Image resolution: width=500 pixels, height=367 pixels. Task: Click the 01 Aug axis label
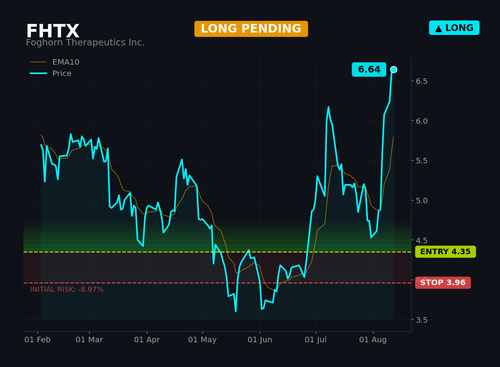[x=373, y=340]
